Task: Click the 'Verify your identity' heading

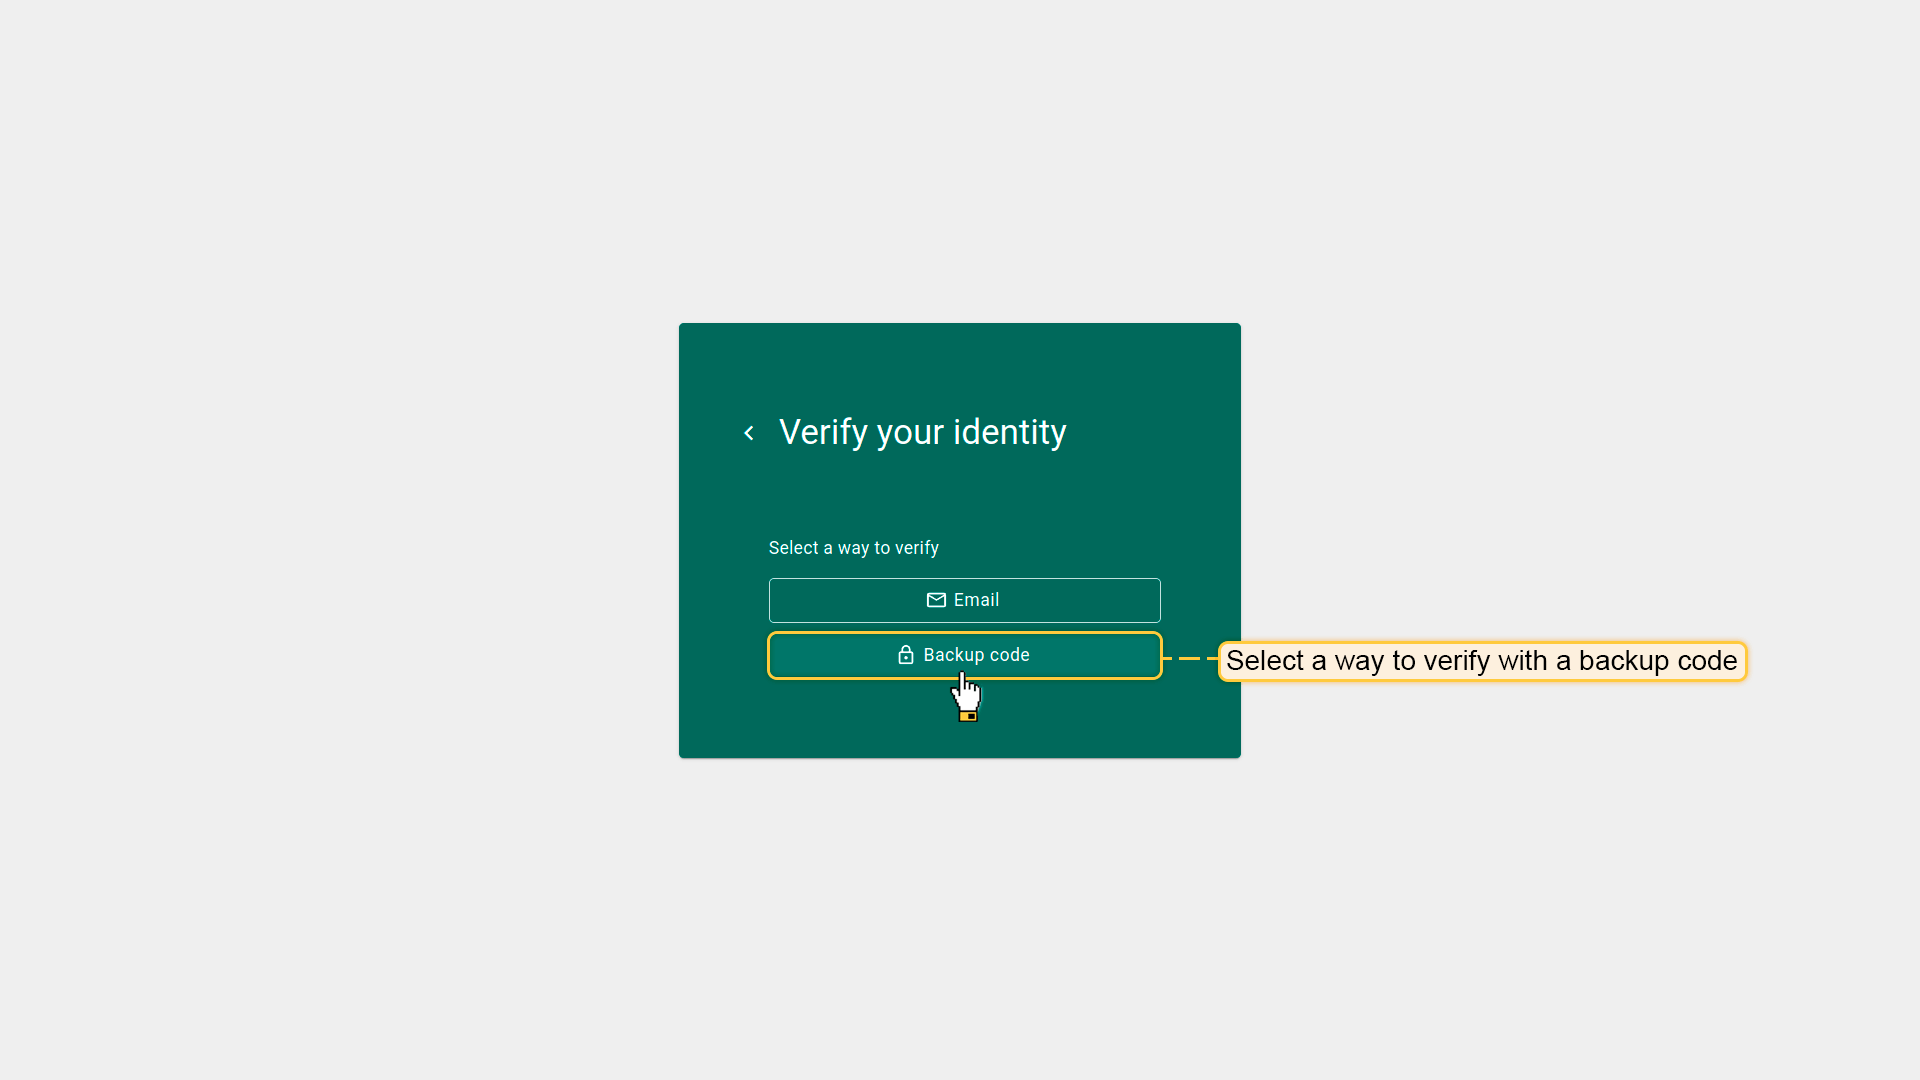Action: 922,432
